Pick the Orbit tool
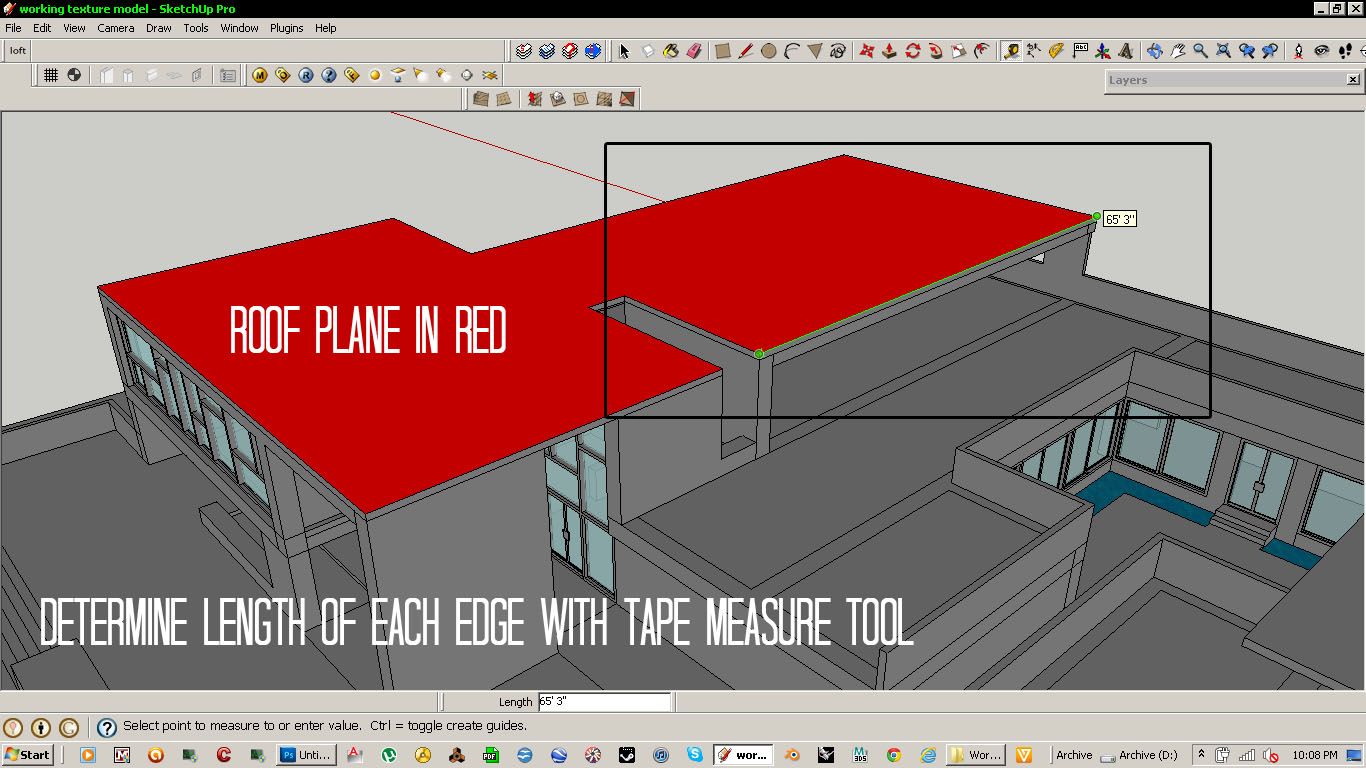 pos(1157,50)
